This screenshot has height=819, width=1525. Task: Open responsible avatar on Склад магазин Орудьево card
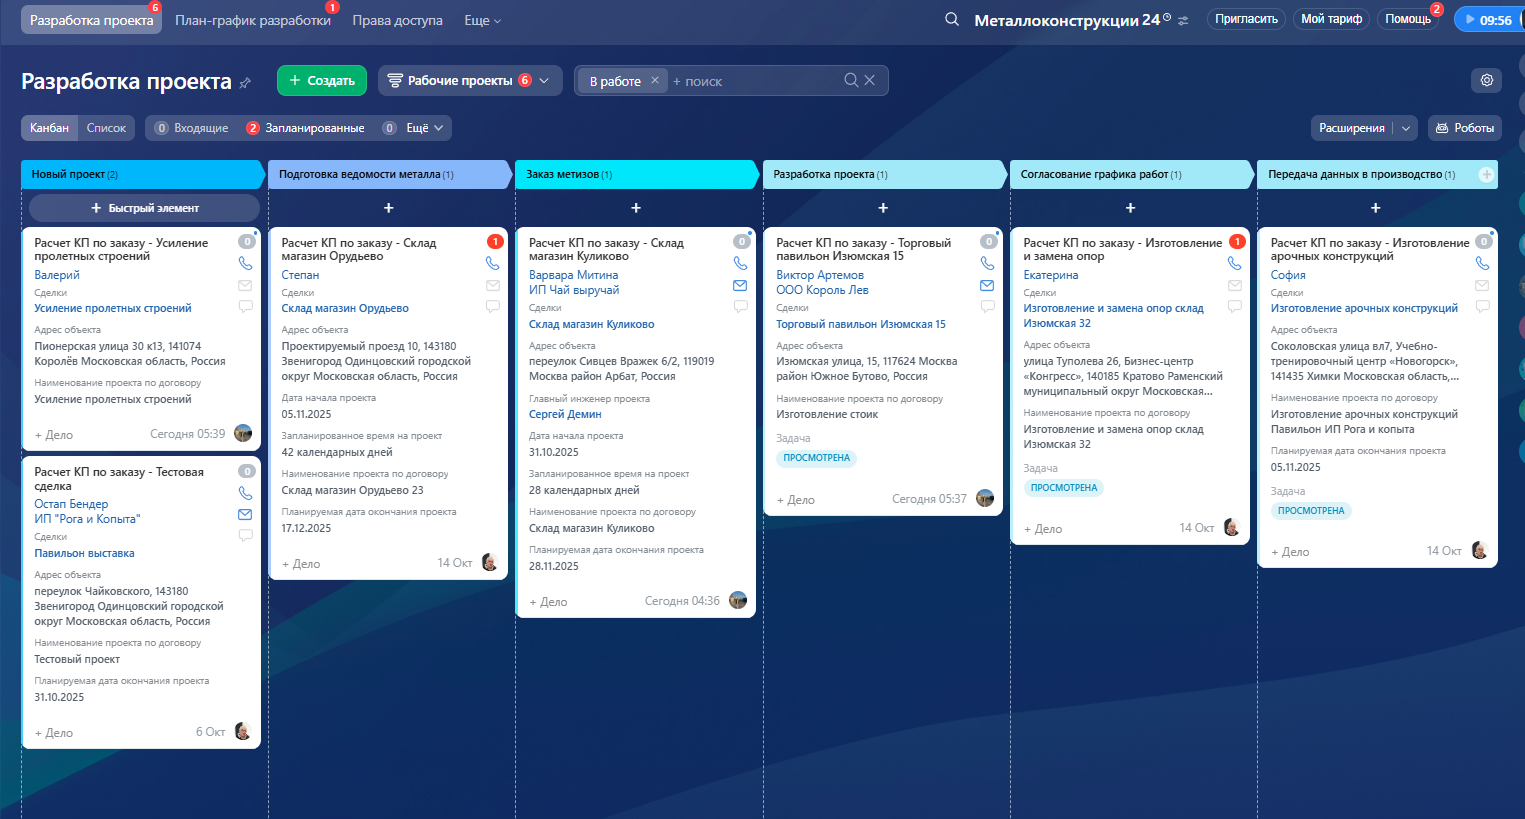[489, 562]
